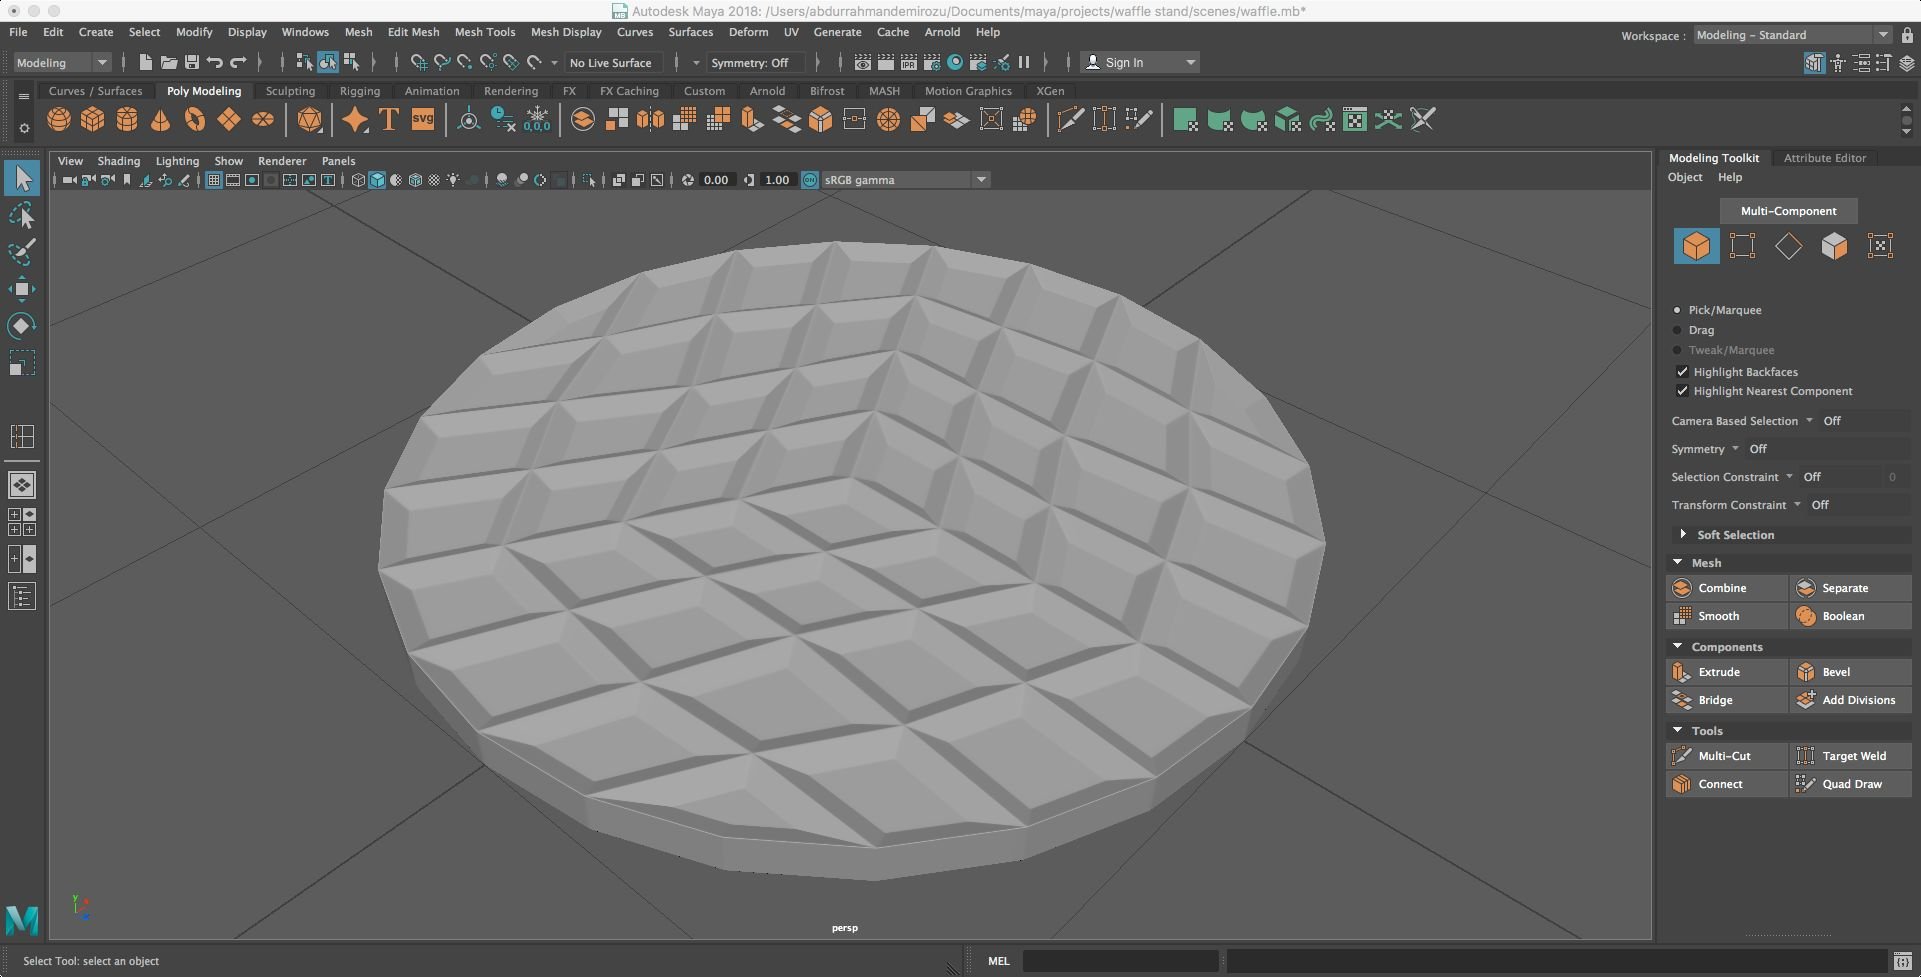Select the polygon sphere shelf icon
The image size is (1921, 977).
[59, 120]
